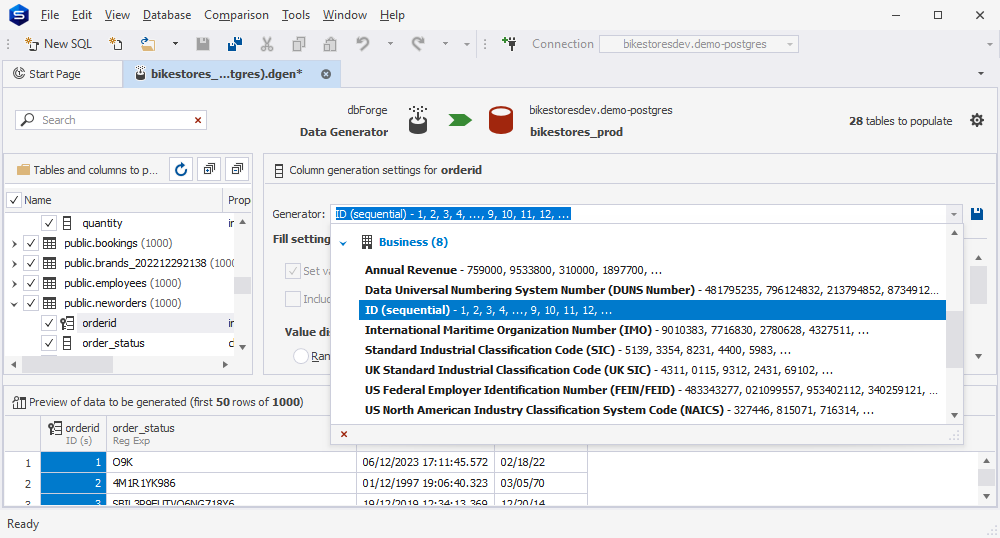
Task: Click the new document icon beside New SQL
Action: pos(115,44)
